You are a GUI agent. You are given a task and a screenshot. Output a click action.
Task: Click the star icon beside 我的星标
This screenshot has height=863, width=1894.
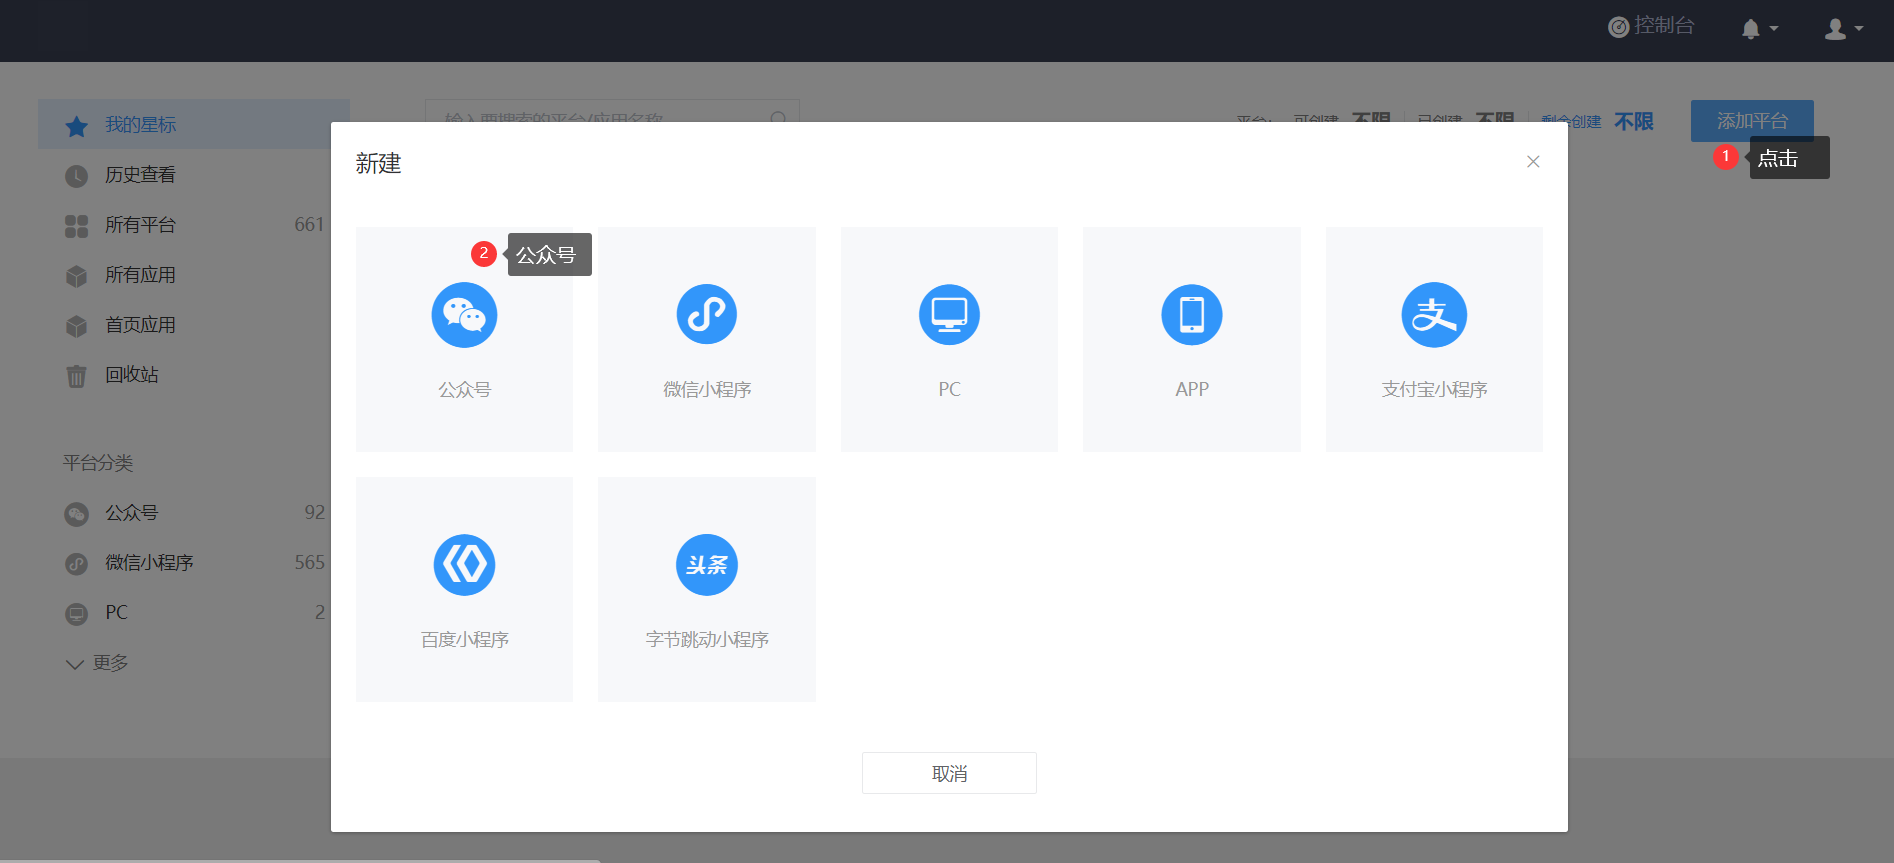click(77, 126)
